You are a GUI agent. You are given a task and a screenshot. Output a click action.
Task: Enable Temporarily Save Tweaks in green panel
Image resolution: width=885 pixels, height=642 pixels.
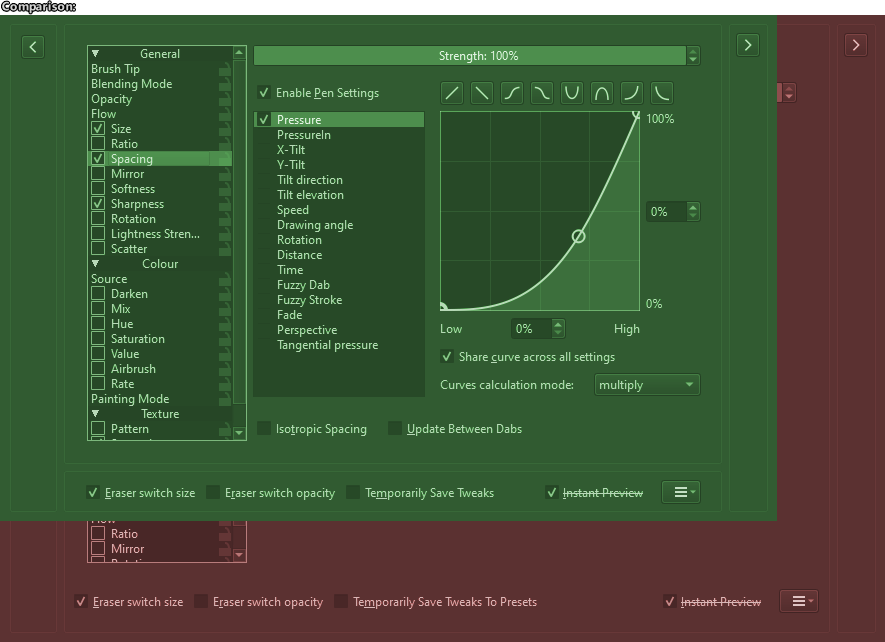pyautogui.click(x=353, y=492)
